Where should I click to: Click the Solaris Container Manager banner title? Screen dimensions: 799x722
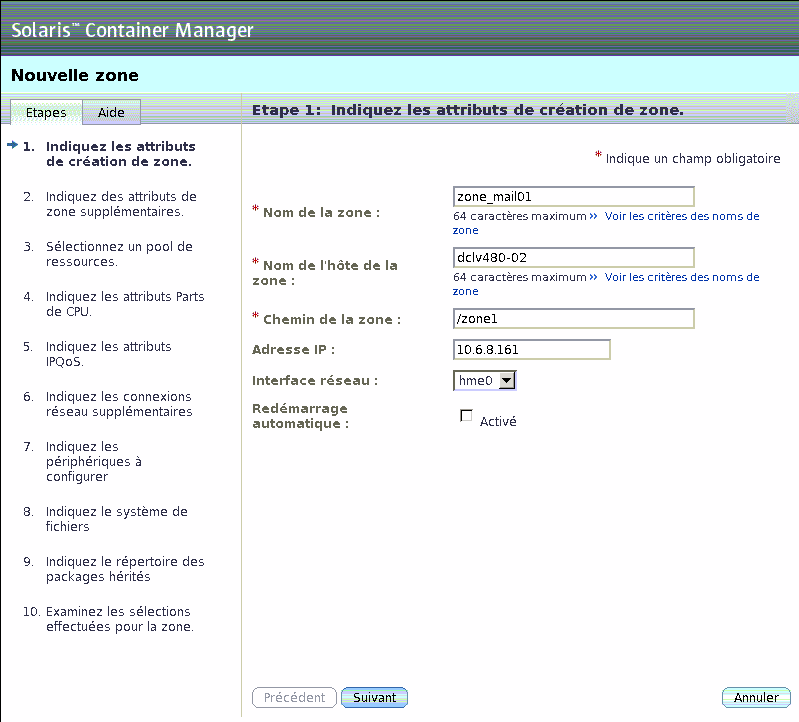[x=132, y=31]
